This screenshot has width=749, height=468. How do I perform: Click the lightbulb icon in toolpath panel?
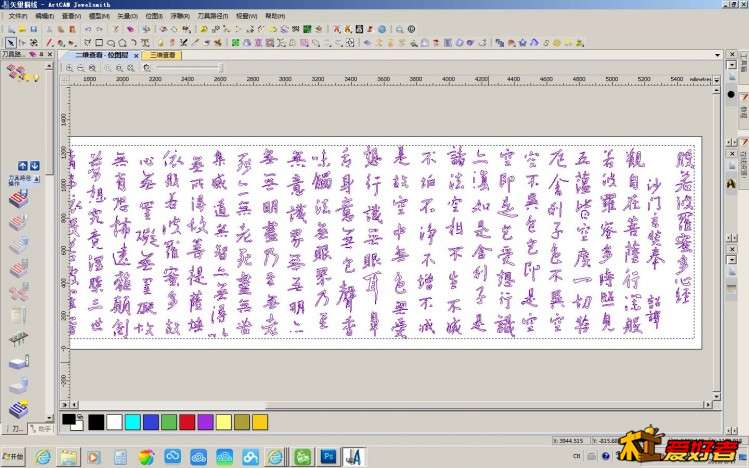click(35, 76)
